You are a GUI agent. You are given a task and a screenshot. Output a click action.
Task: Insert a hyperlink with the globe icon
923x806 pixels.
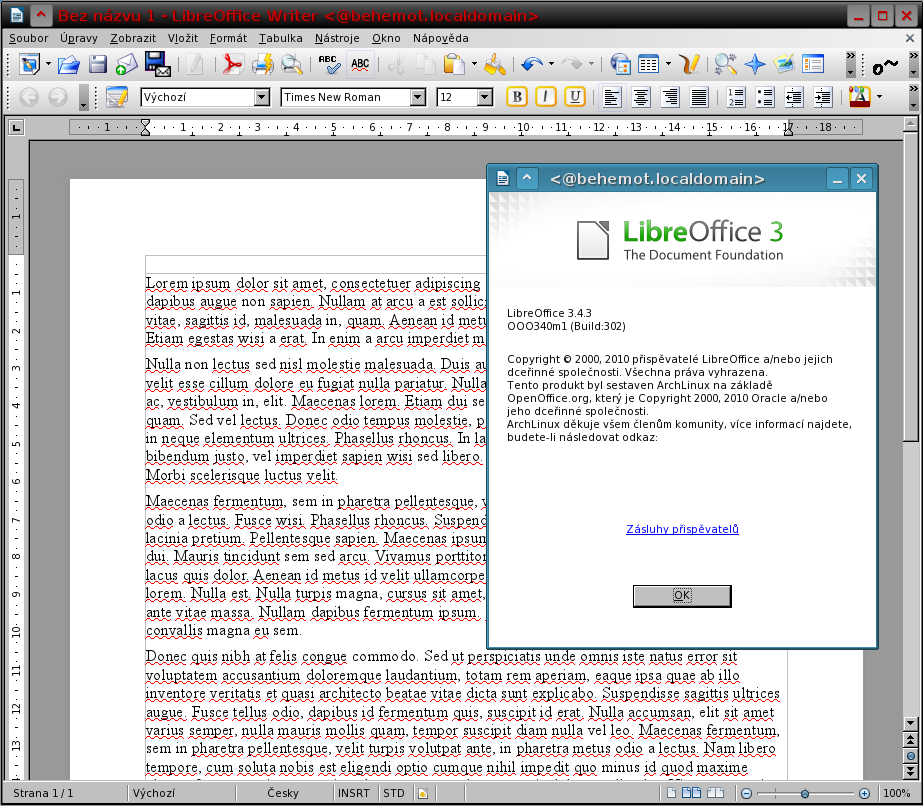click(x=620, y=64)
